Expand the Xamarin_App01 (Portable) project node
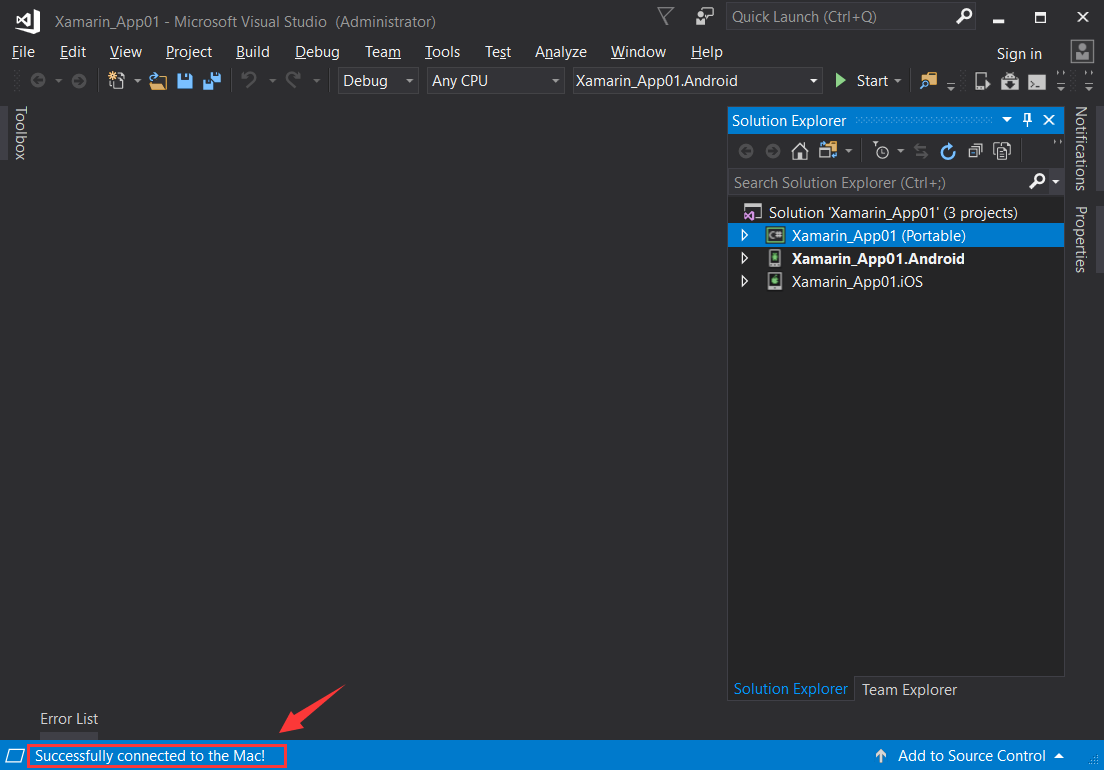This screenshot has width=1104, height=770. click(x=745, y=235)
